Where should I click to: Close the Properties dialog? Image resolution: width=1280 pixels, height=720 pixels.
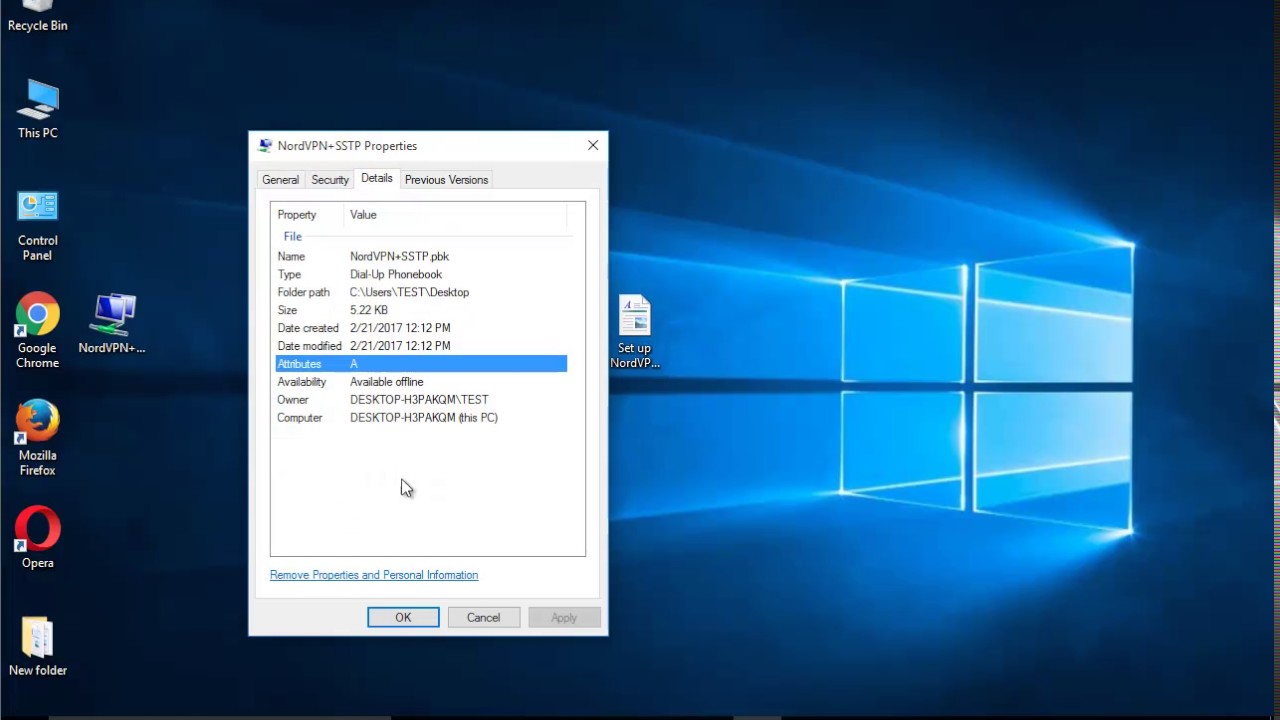click(x=593, y=145)
